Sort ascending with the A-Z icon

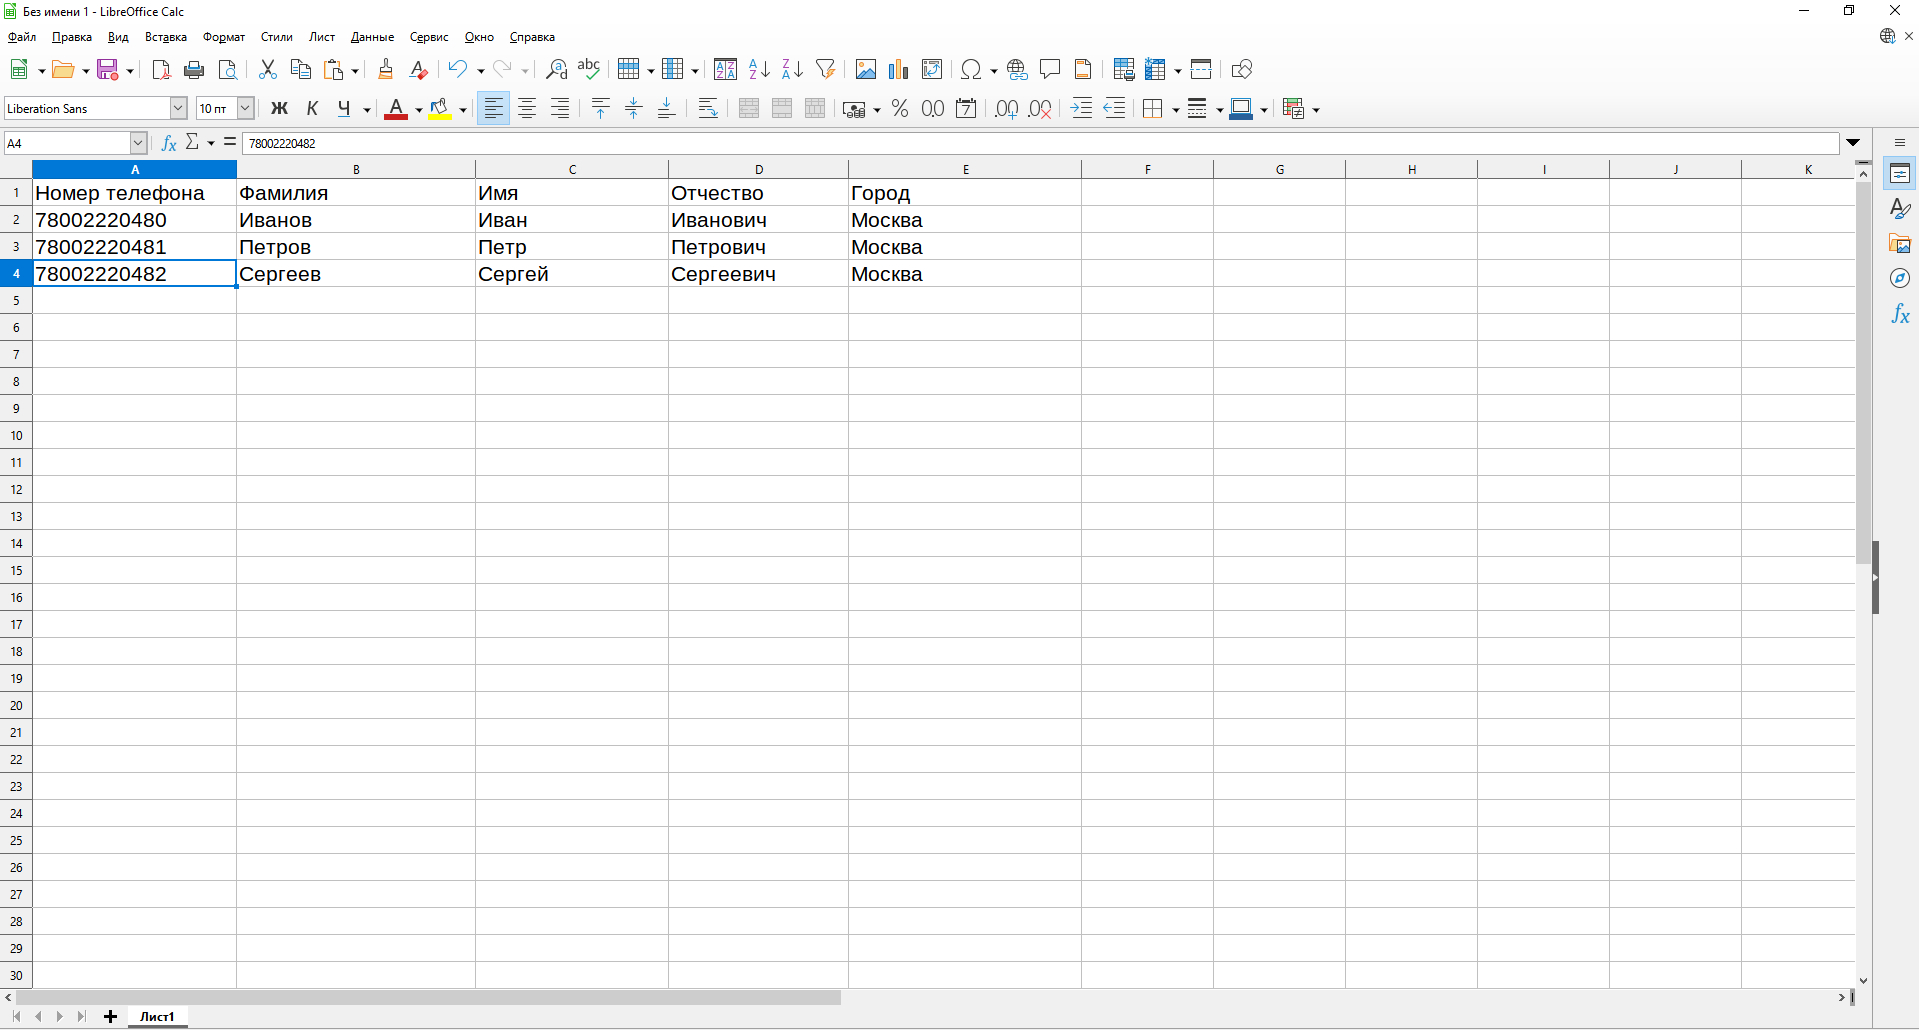(759, 69)
